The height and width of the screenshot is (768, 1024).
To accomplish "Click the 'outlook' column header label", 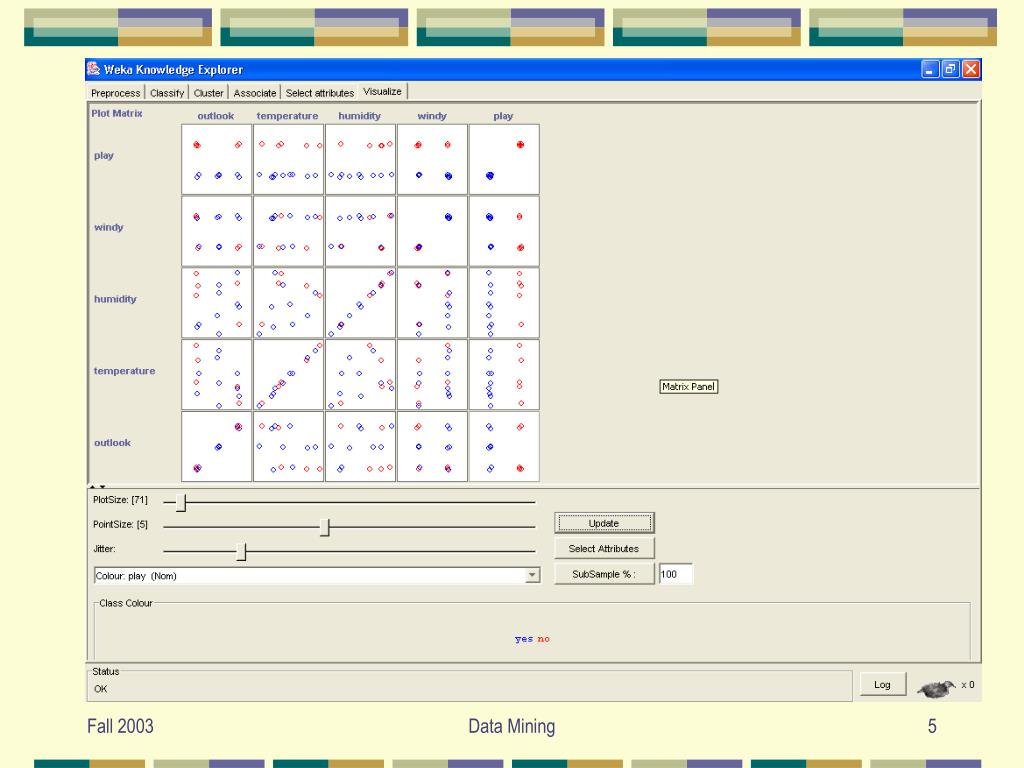I will 216,116.
